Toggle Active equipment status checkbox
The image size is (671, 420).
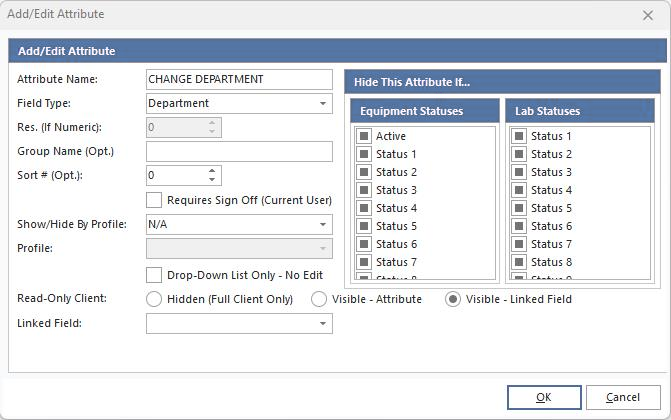tap(364, 136)
